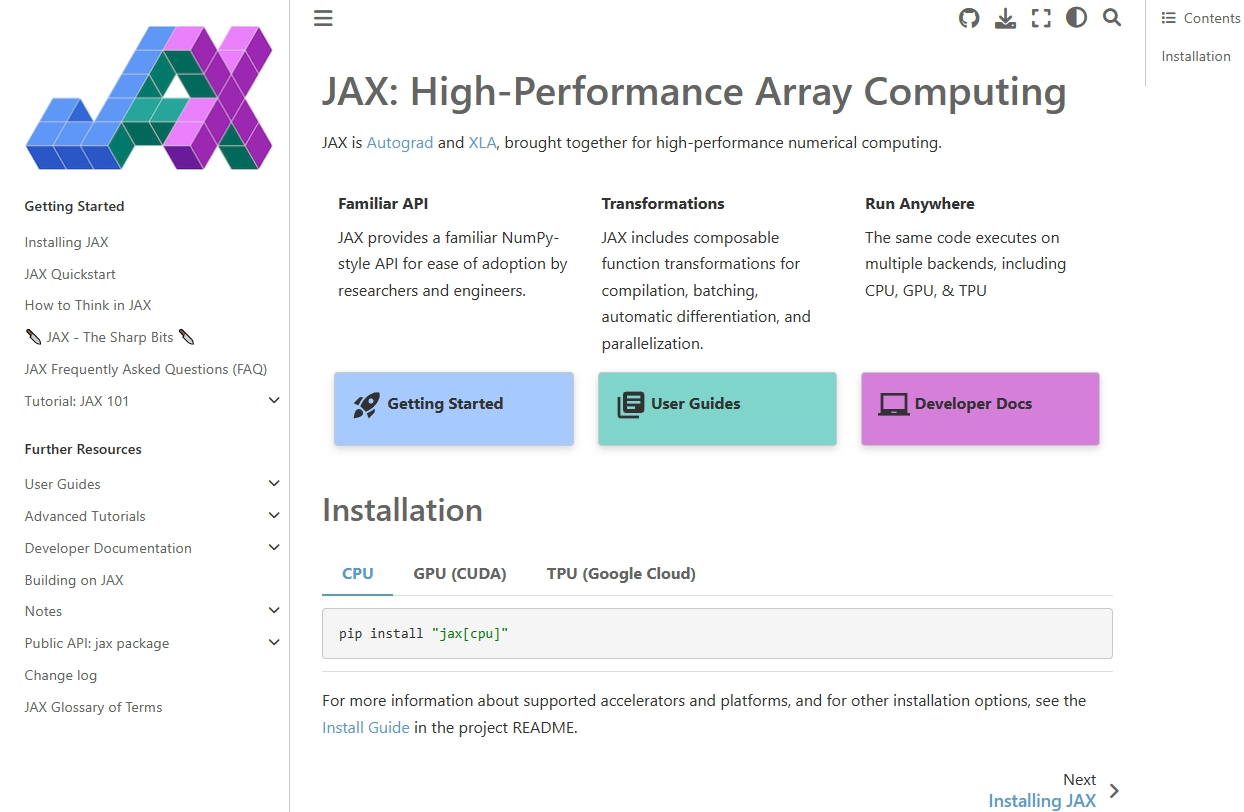Click the pip install code block
Screen dimensions: 1244x812
pyautogui.click(x=717, y=634)
